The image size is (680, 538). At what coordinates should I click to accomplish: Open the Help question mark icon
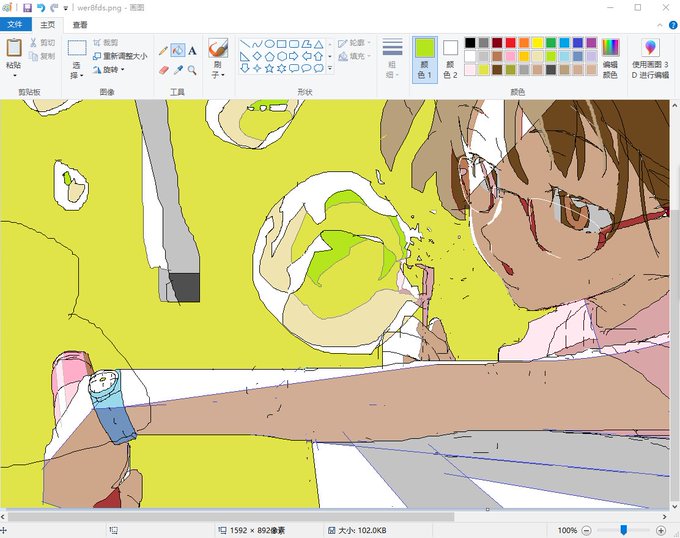tap(673, 25)
